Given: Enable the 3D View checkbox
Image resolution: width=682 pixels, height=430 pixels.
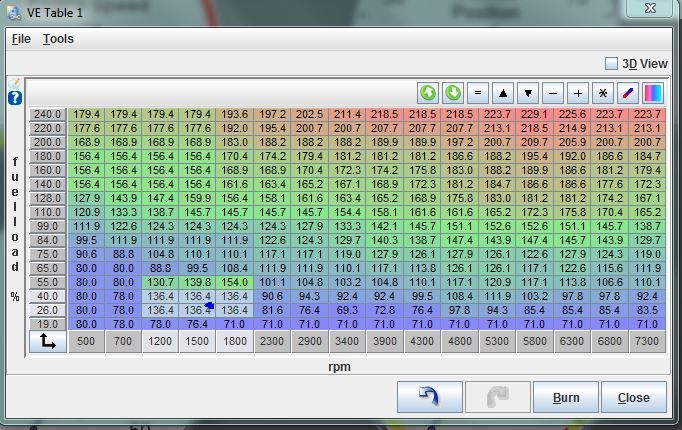Looking at the screenshot, I should (x=612, y=64).
